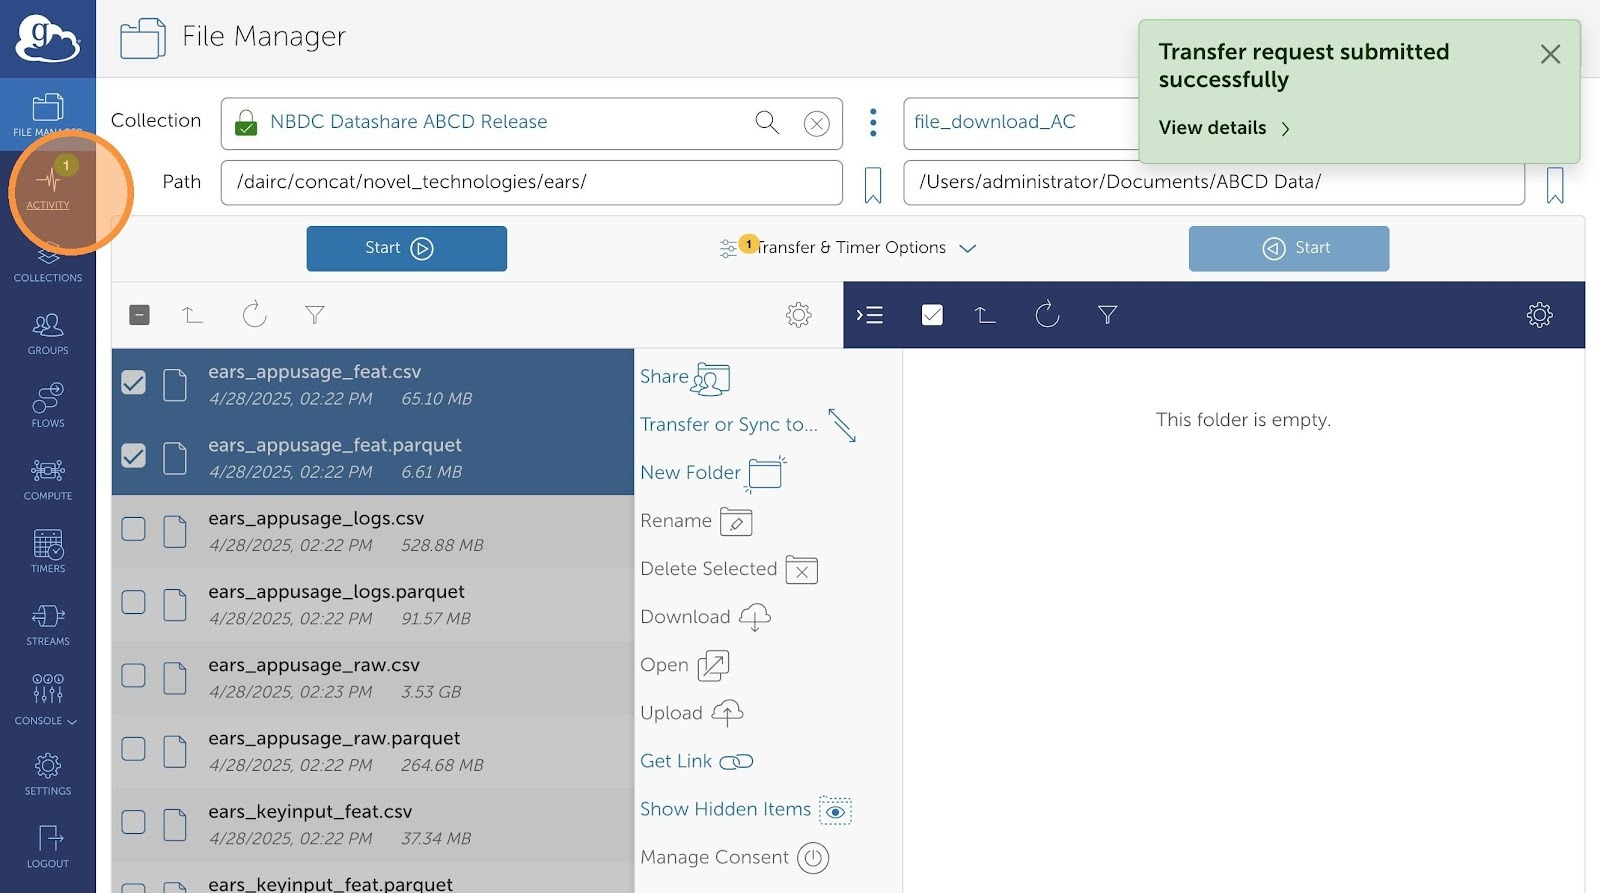Image resolution: width=1600 pixels, height=893 pixels.
Task: Open the File Manager sidebar item
Action: 47,114
